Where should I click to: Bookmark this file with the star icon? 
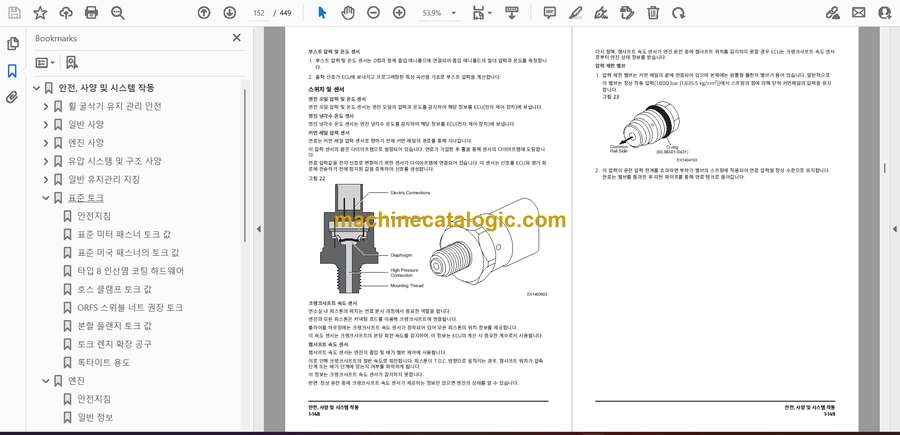(x=40, y=13)
